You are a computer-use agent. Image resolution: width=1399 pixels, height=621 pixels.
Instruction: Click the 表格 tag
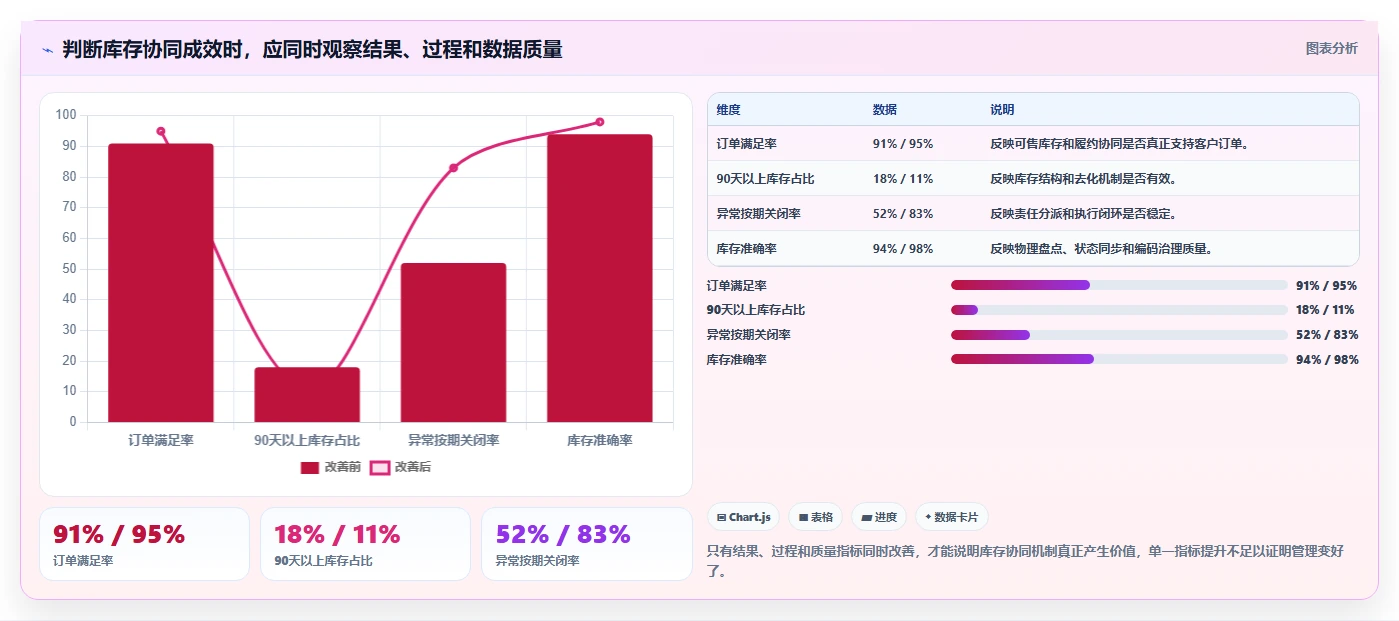click(x=816, y=517)
